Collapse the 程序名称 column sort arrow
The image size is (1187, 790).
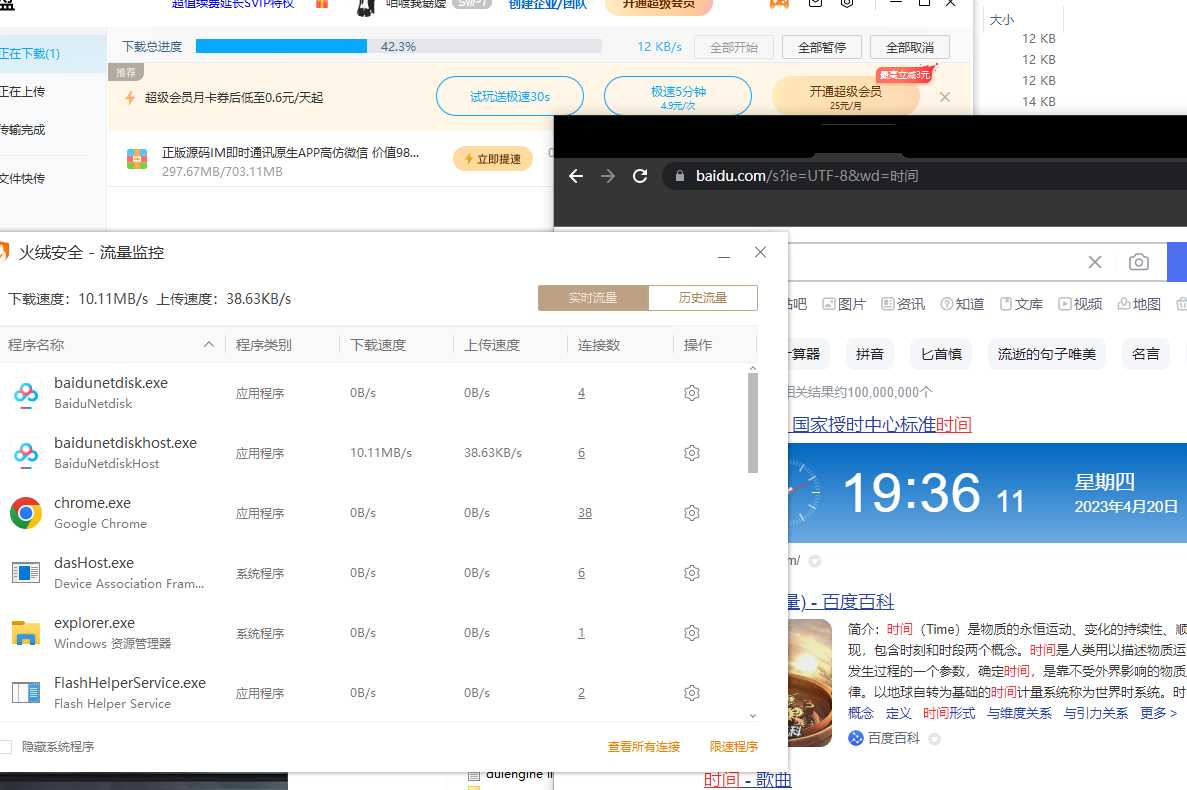click(x=209, y=343)
